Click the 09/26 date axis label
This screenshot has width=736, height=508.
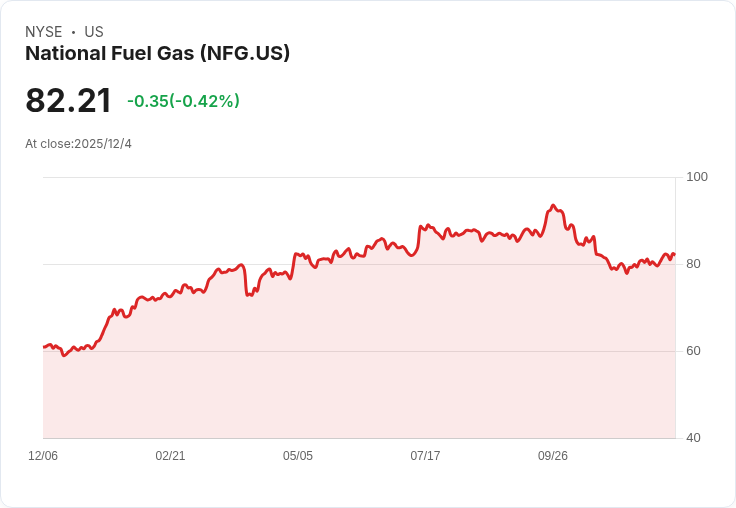click(x=553, y=456)
